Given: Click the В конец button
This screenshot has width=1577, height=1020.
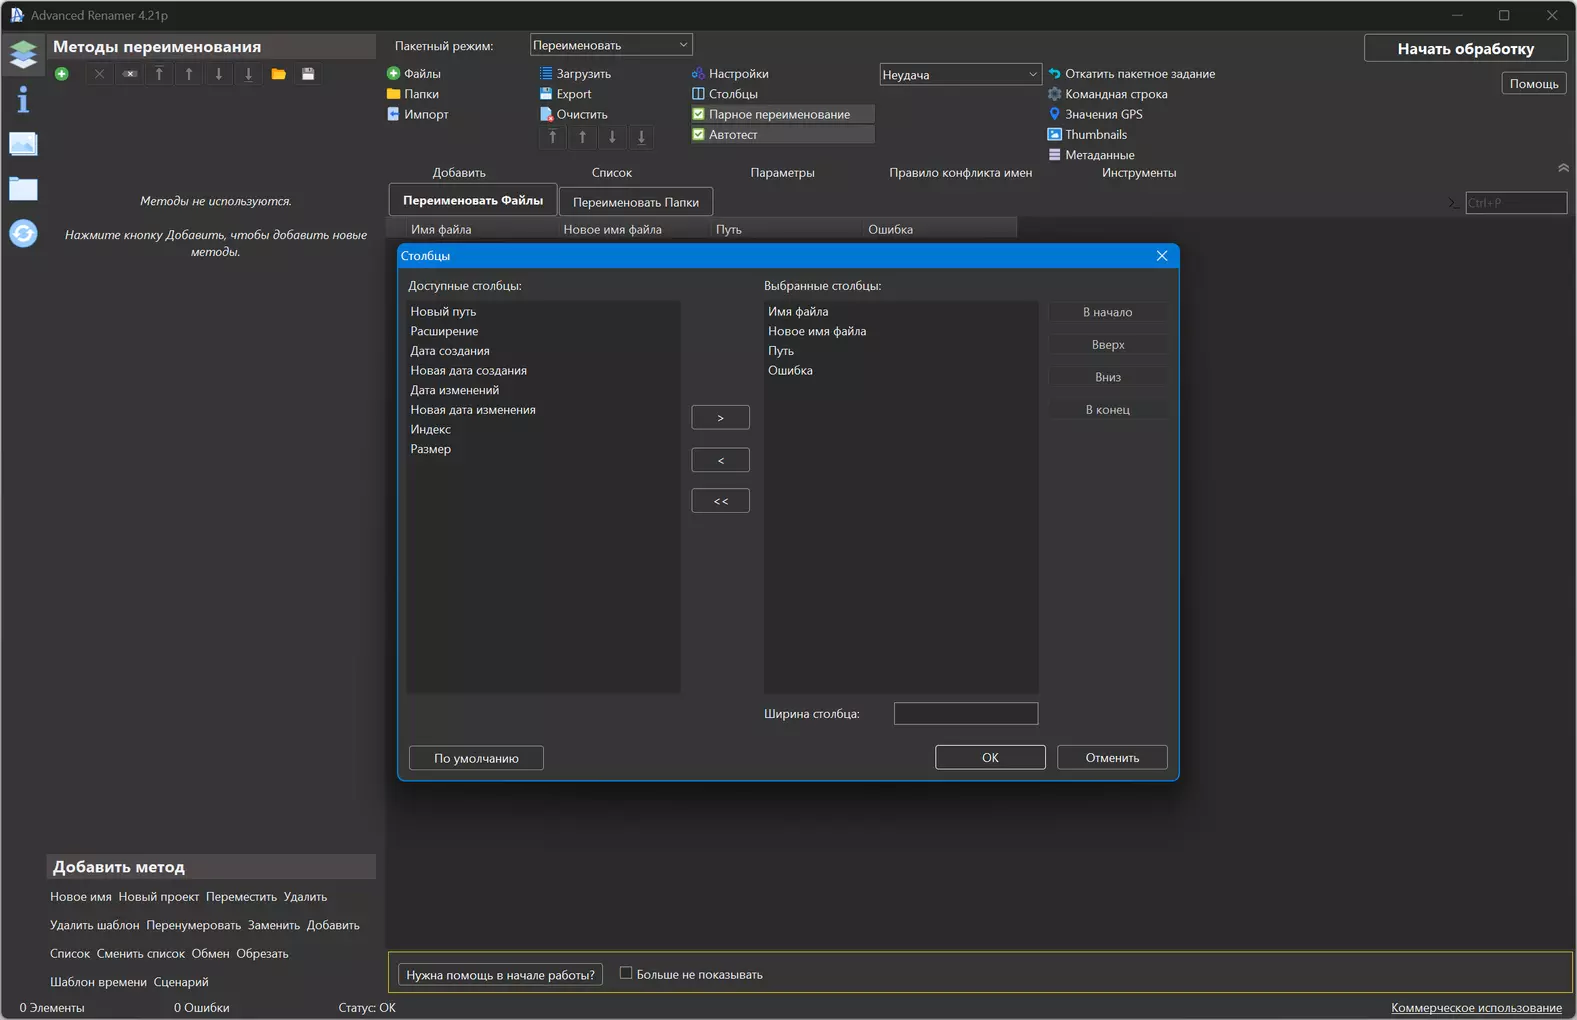Looking at the screenshot, I should [x=1108, y=409].
